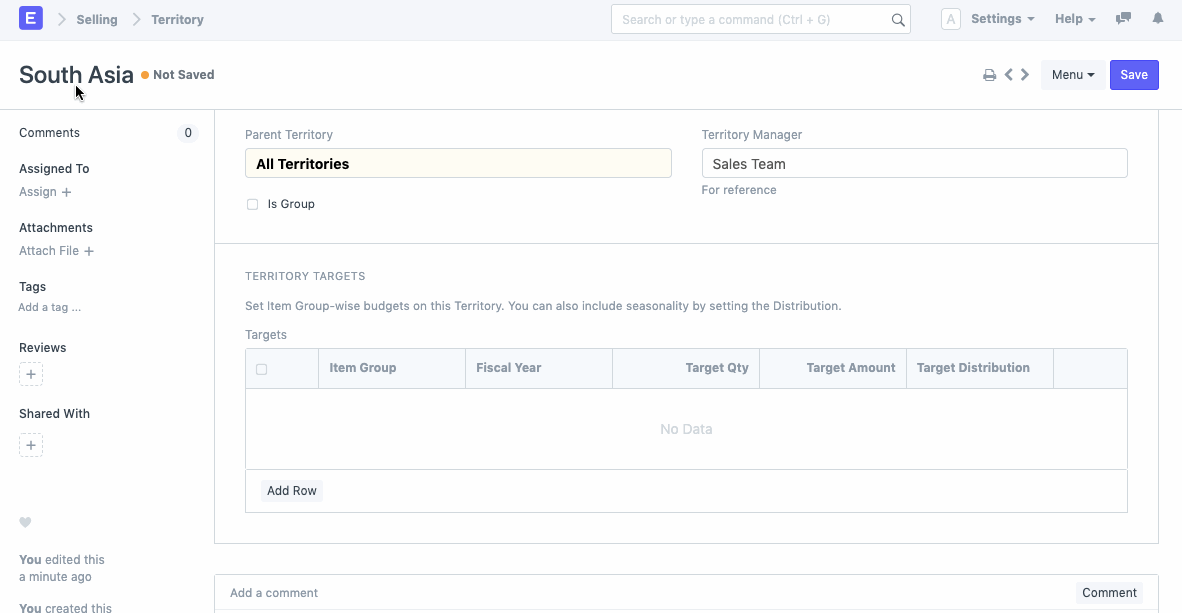1182x613 pixels.
Task: Save the South Asia territory
Action: coord(1134,74)
